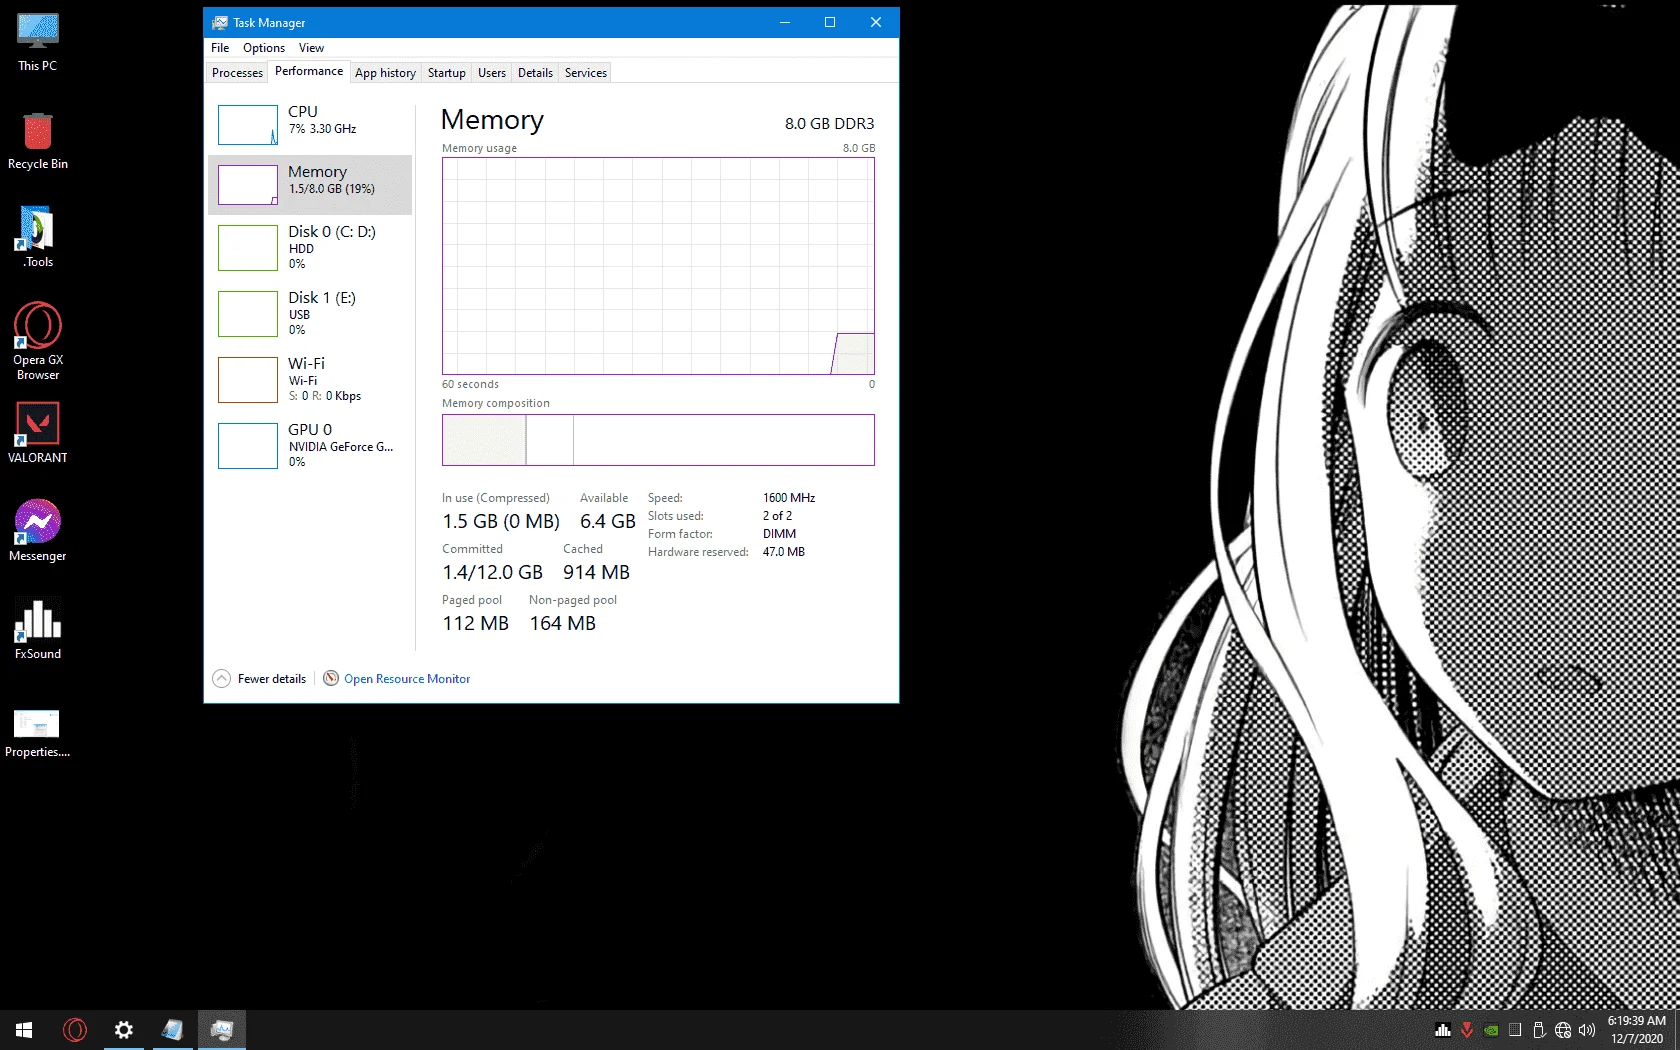Click the 164 MB non-paged pool value
This screenshot has height=1050, width=1680.
point(562,623)
